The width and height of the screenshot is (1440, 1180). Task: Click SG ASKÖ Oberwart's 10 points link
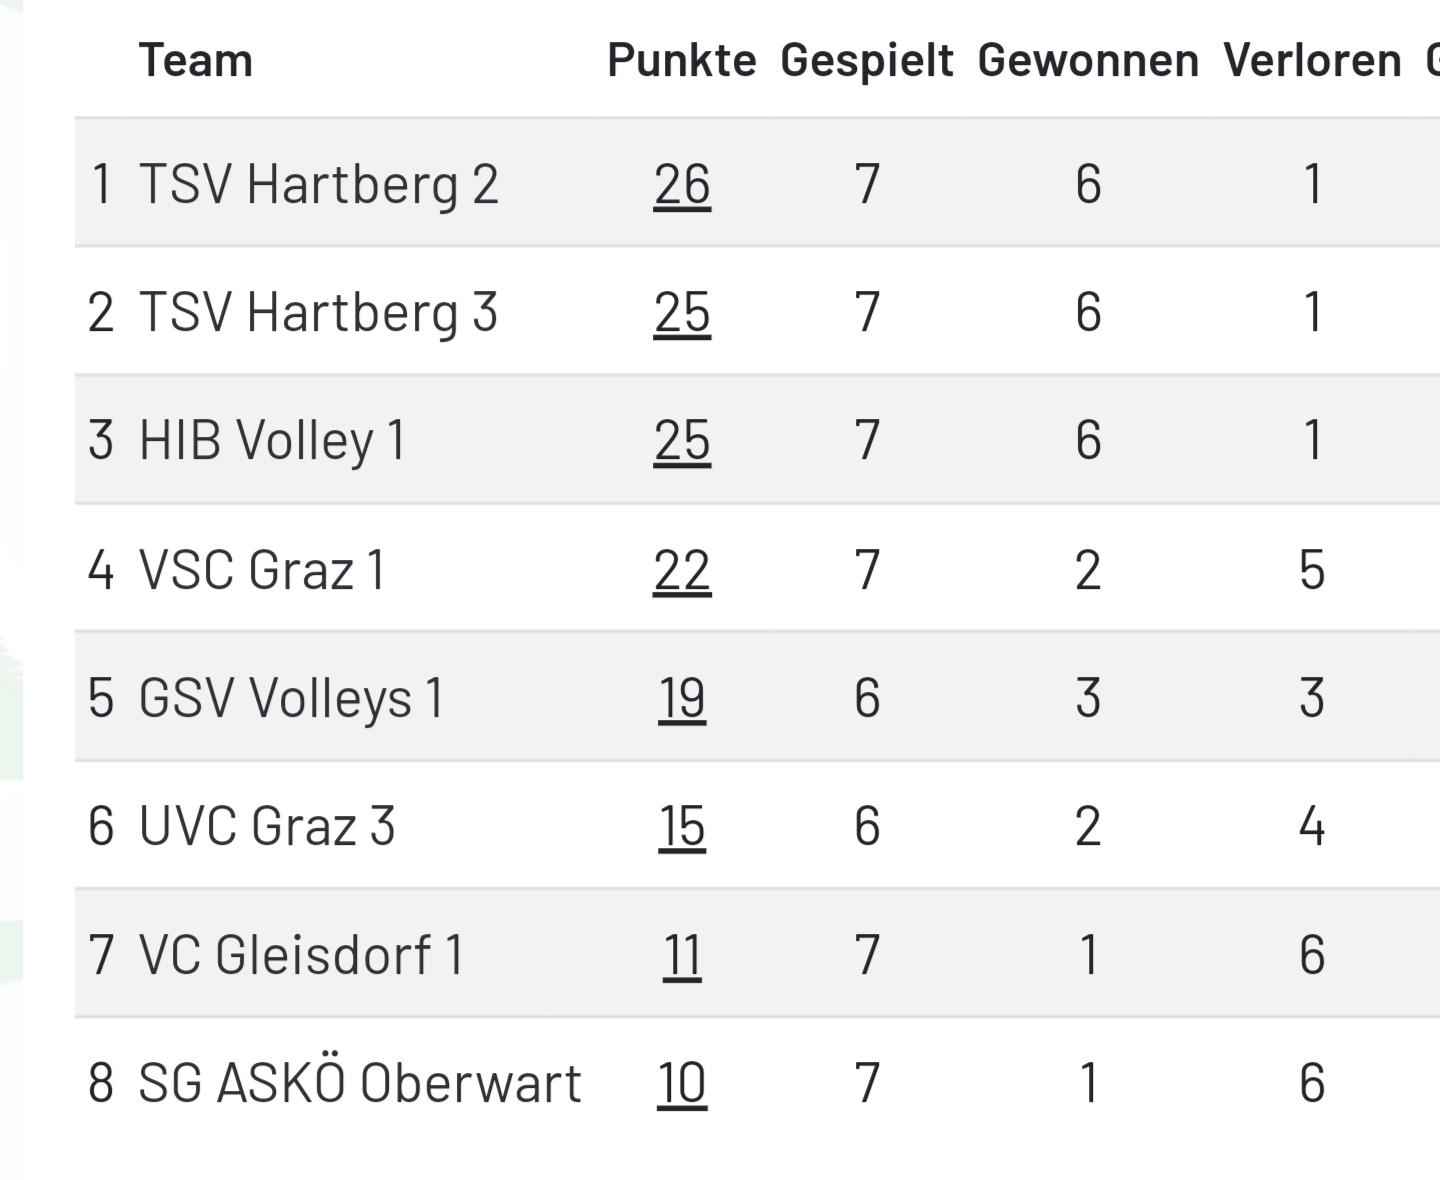[682, 1083]
